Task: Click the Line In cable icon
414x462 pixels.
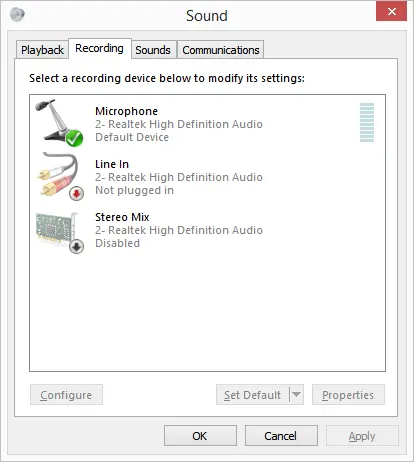Action: 59,176
